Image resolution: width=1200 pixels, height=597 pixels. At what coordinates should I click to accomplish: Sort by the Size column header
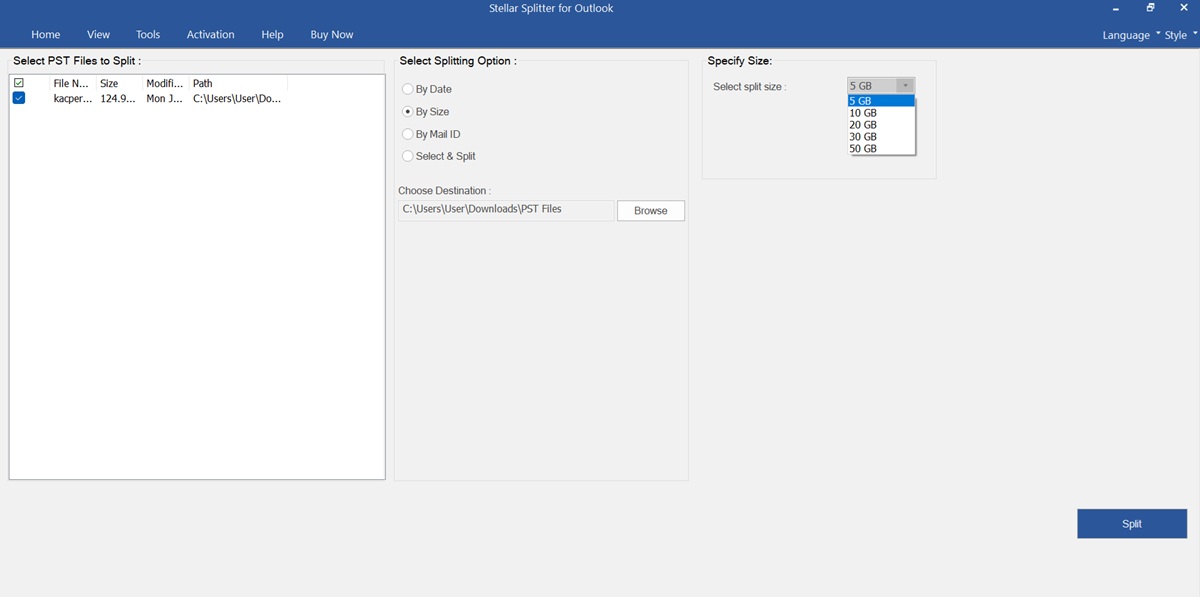tap(119, 83)
